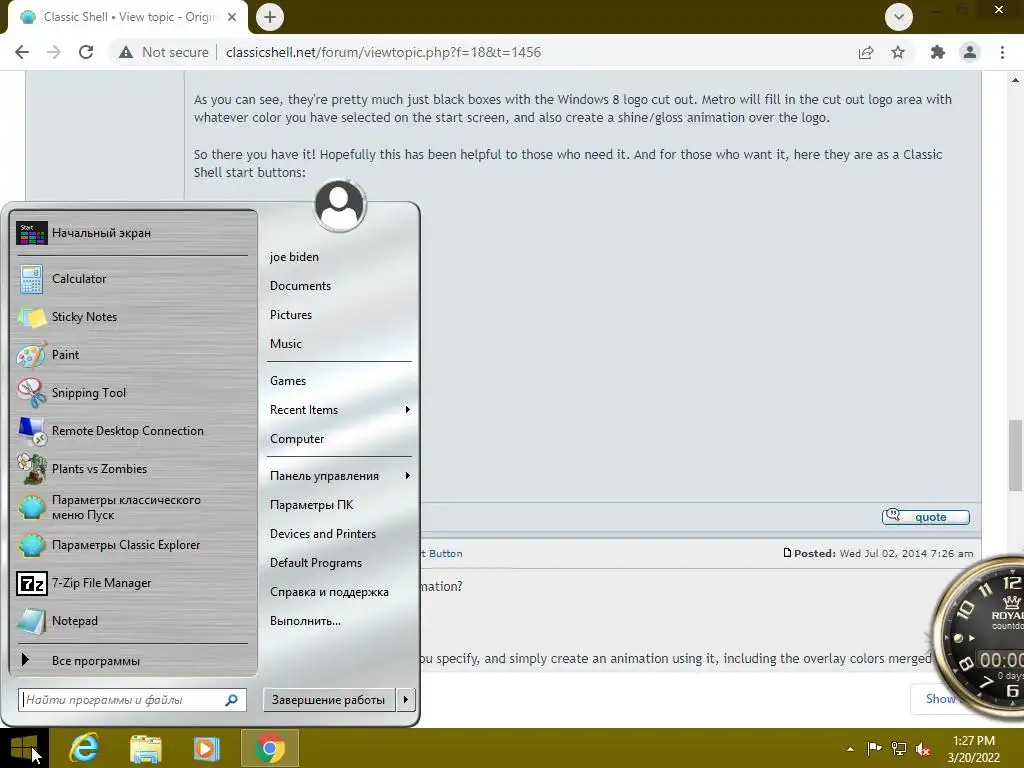Open shutdown options arrow

tap(406, 699)
